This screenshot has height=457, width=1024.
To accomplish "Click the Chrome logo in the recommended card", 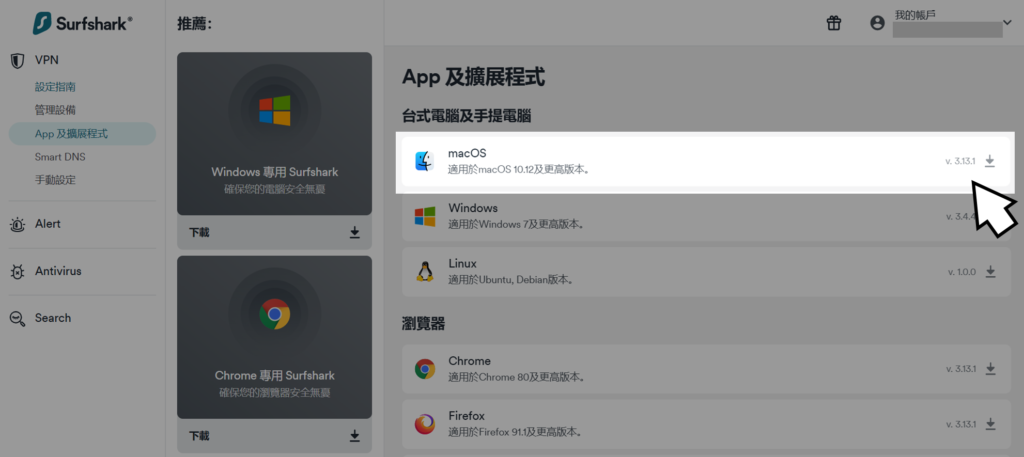I will click(x=274, y=314).
